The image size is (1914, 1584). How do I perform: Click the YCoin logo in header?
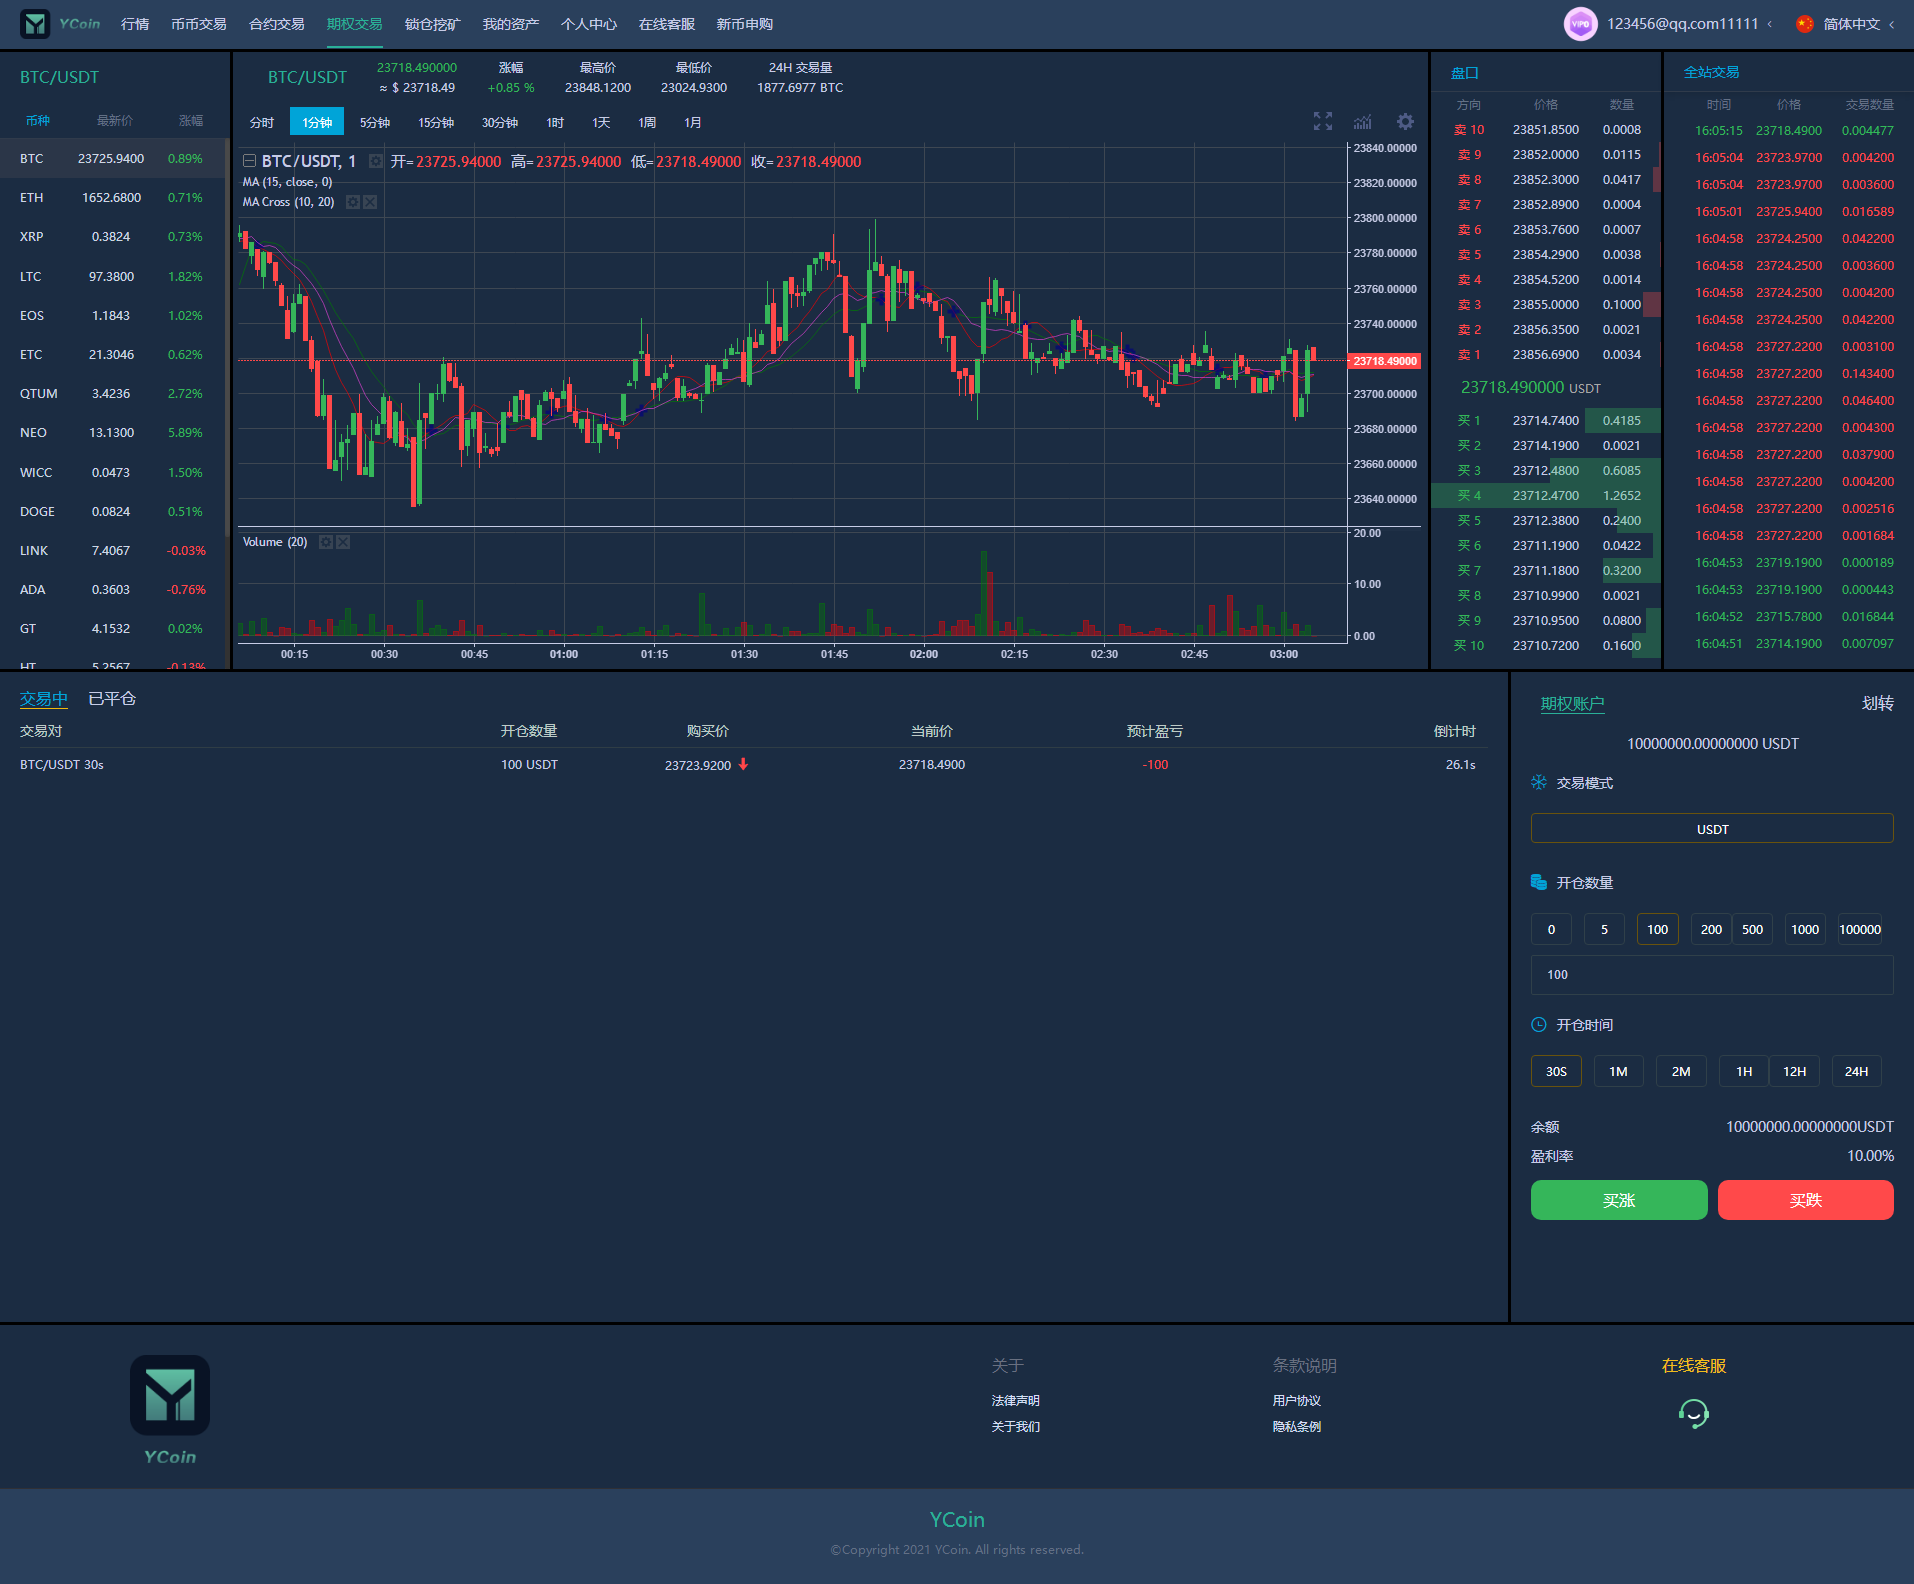pos(60,24)
